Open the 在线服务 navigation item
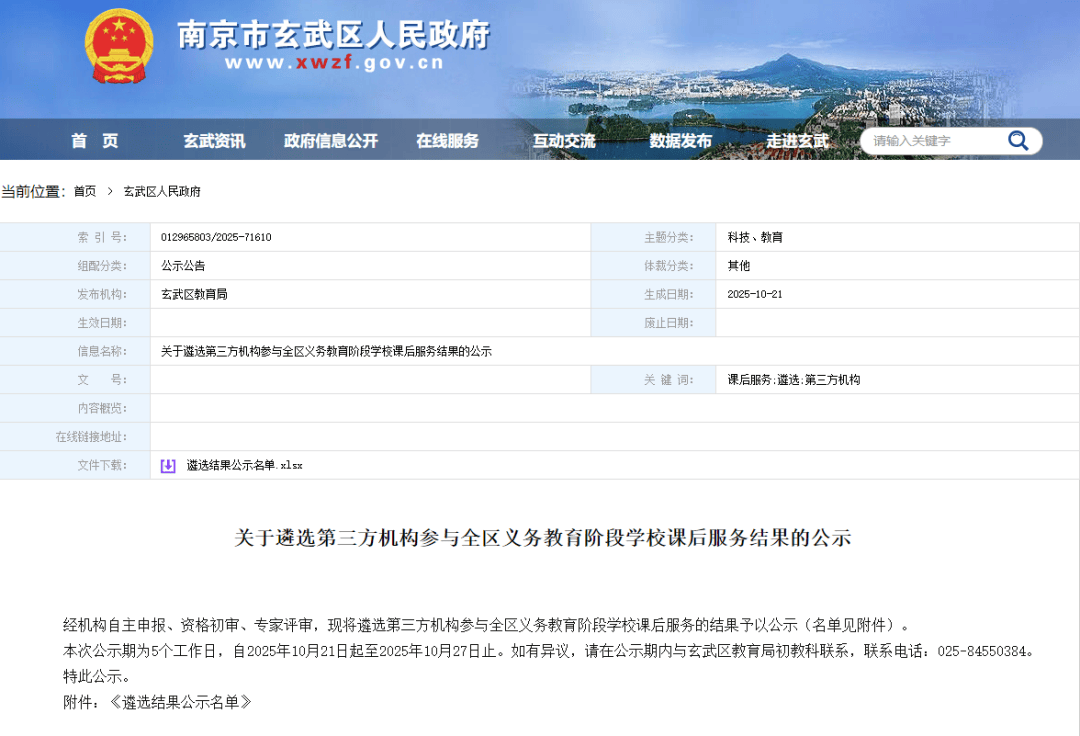Screen dimensions: 1080x736 [448, 141]
